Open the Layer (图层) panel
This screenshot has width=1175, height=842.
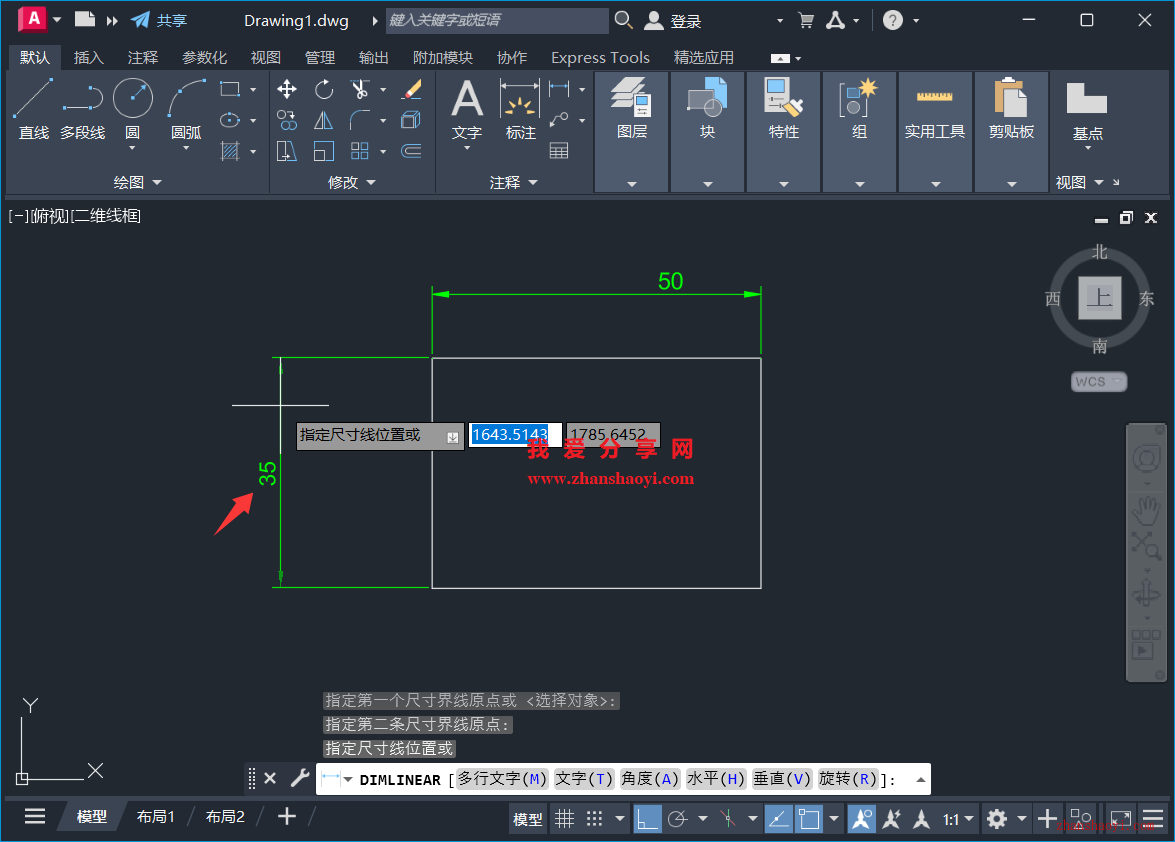[x=632, y=110]
